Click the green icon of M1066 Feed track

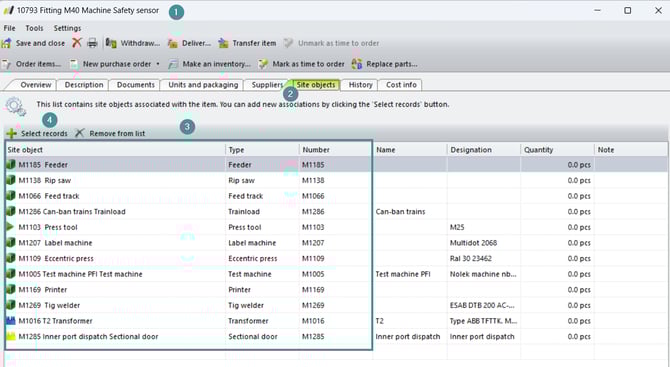coord(11,196)
